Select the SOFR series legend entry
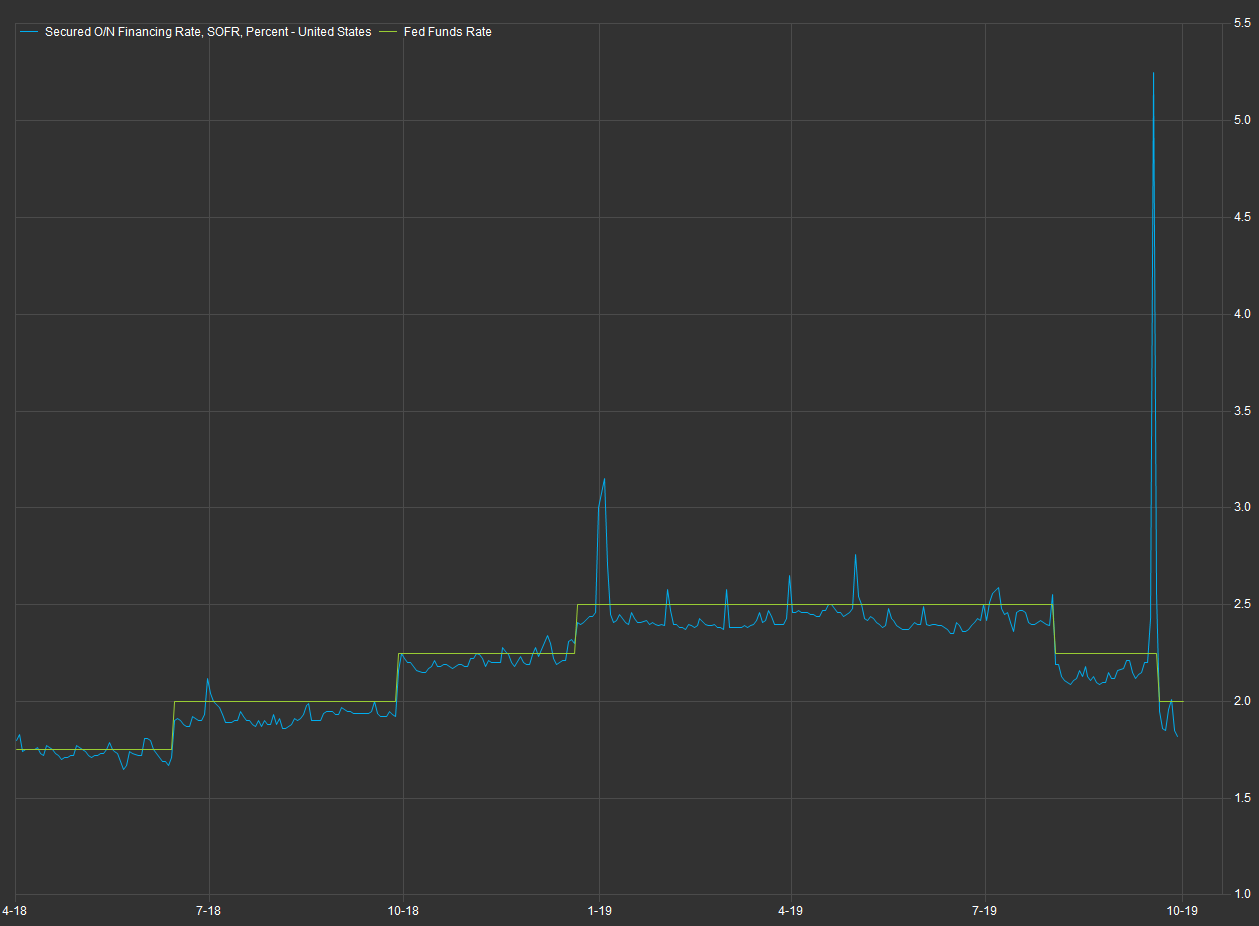 point(196,32)
